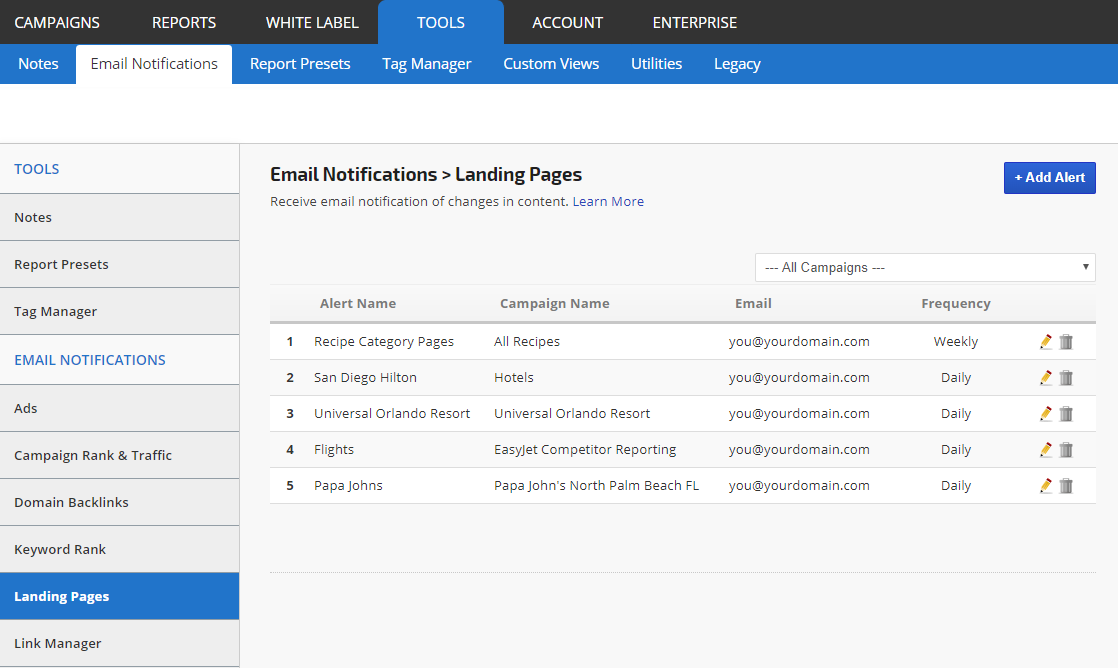This screenshot has height=668, width=1118.
Task: Open the All Campaigns filter dropdown
Action: coord(925,268)
